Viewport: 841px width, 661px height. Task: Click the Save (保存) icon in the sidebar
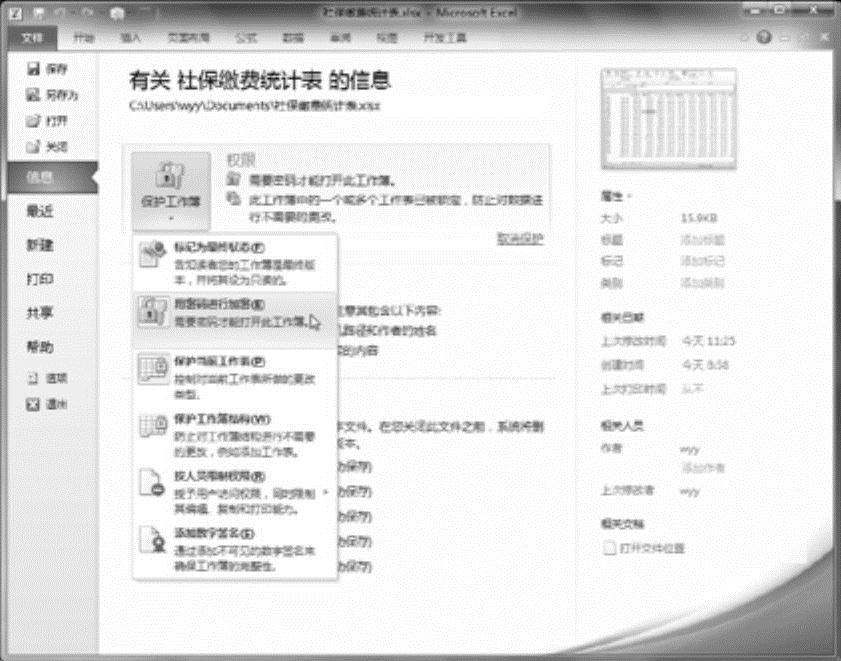[x=34, y=69]
